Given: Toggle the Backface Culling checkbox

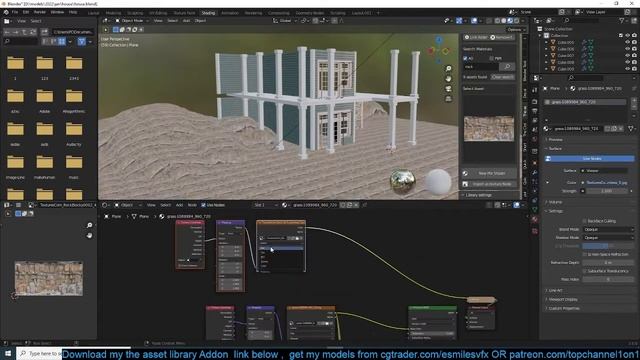Looking at the screenshot, I should (585, 221).
